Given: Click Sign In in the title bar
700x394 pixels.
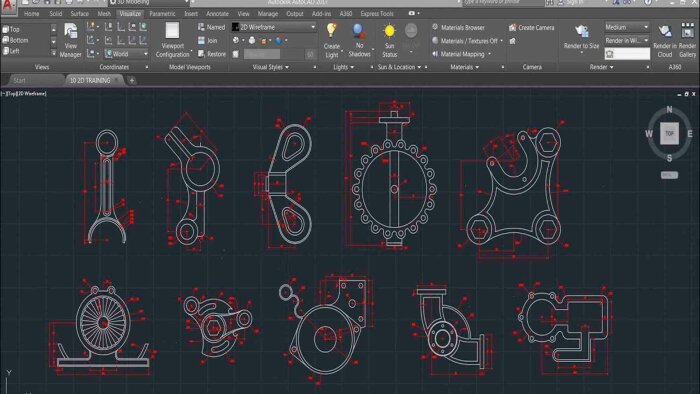Looking at the screenshot, I should pyautogui.click(x=575, y=3).
